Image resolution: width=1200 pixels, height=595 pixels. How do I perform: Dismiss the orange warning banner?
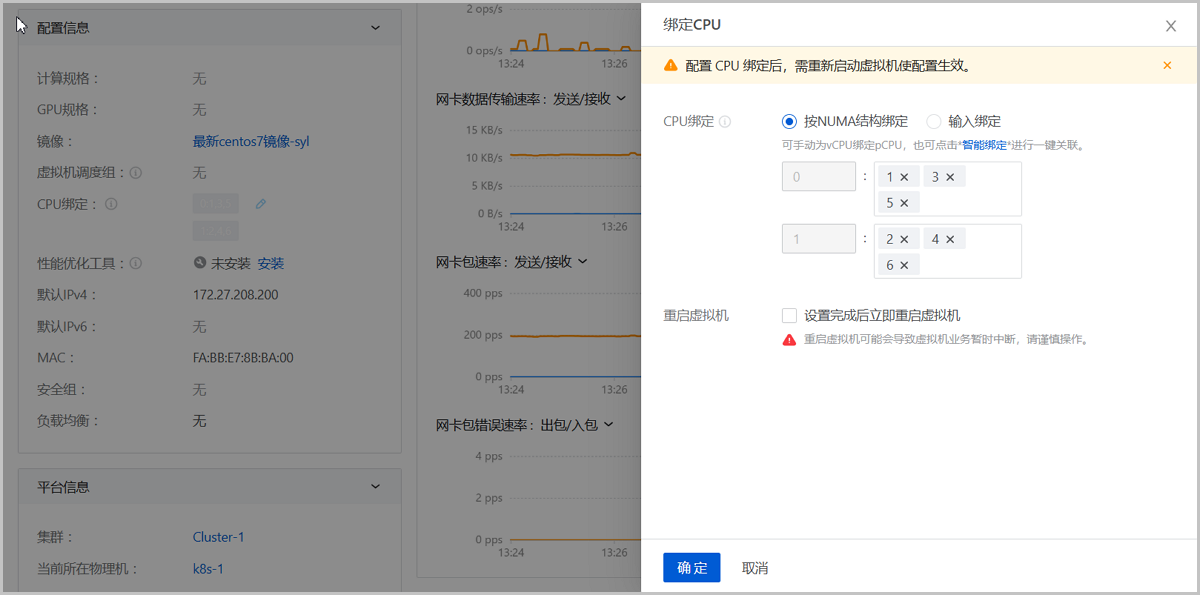click(1167, 65)
